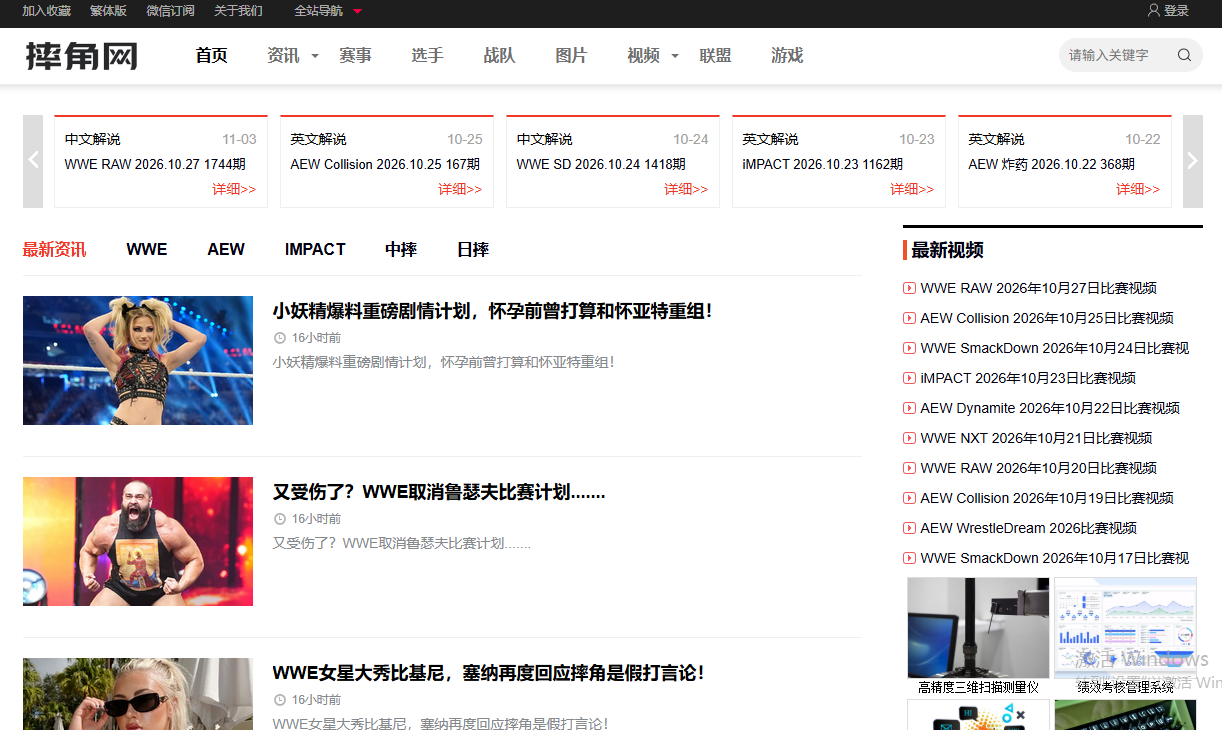
Task: Open the 高精度三维扫描测量仪 ad thumbnail
Action: pos(978,628)
